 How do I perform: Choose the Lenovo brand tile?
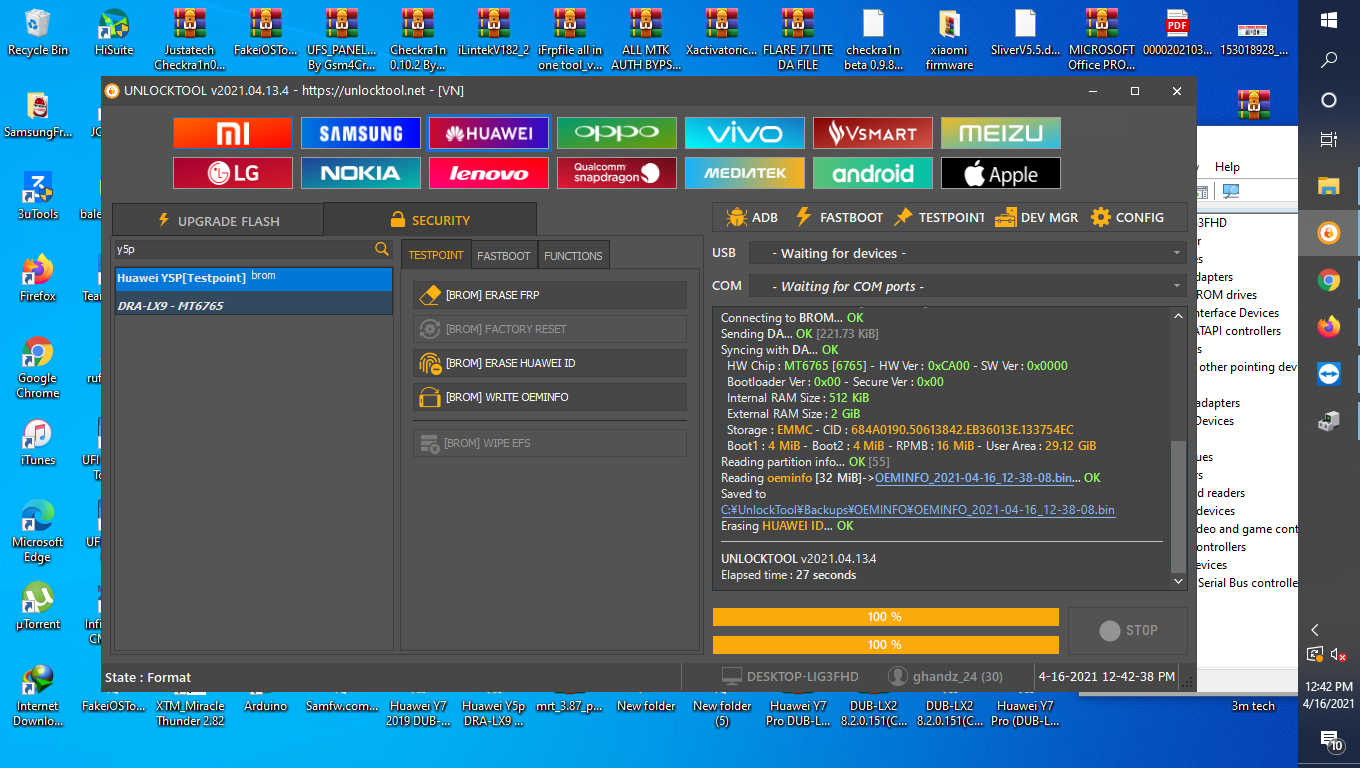(489, 173)
